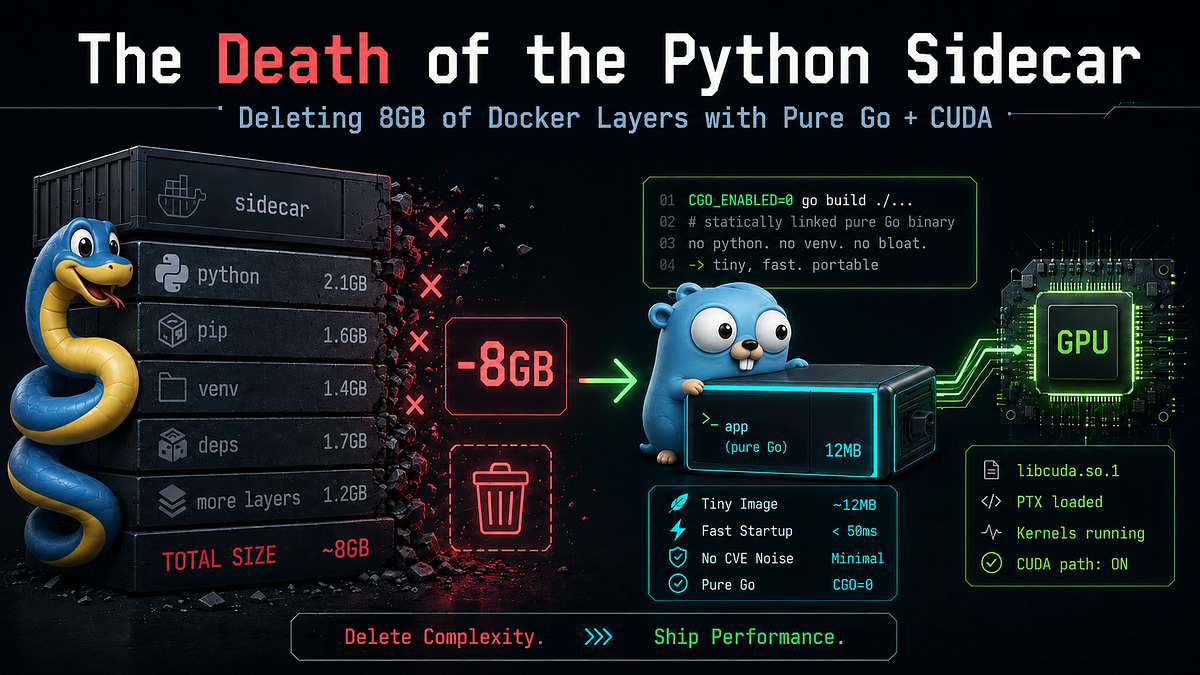Screen dimensions: 1200x675
Task: Click the 'python' layer label
Action: [228, 275]
